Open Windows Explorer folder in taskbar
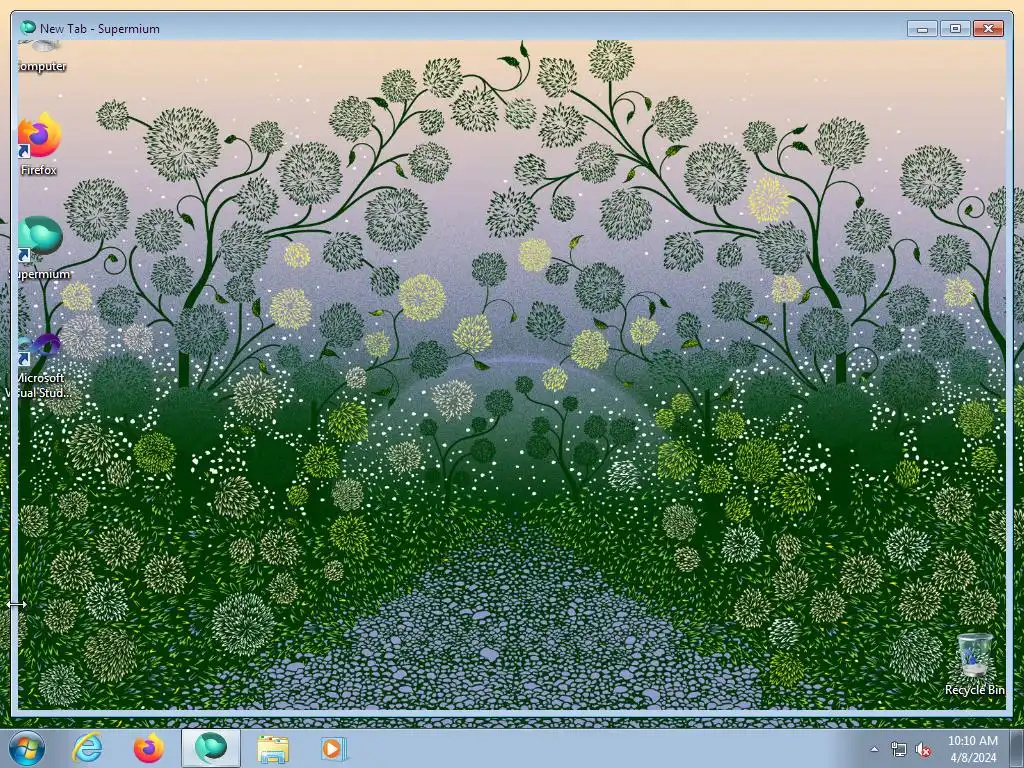Image resolution: width=1024 pixels, height=768 pixels. [x=273, y=748]
